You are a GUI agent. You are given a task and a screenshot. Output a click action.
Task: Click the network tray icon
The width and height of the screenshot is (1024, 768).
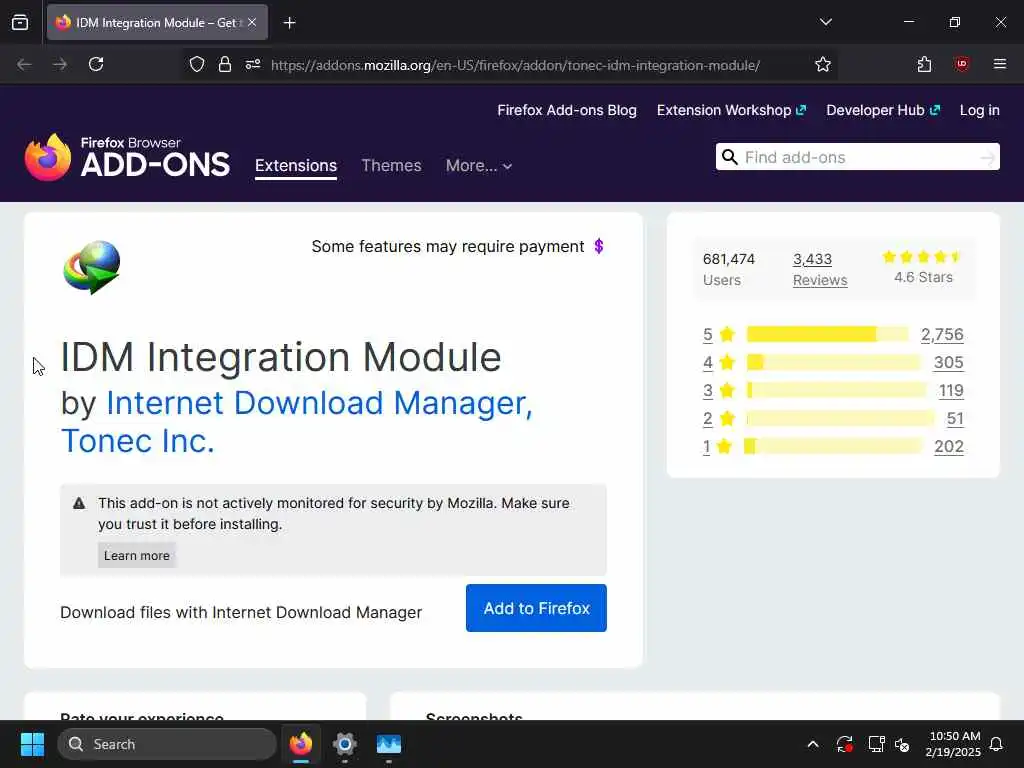tap(876, 744)
